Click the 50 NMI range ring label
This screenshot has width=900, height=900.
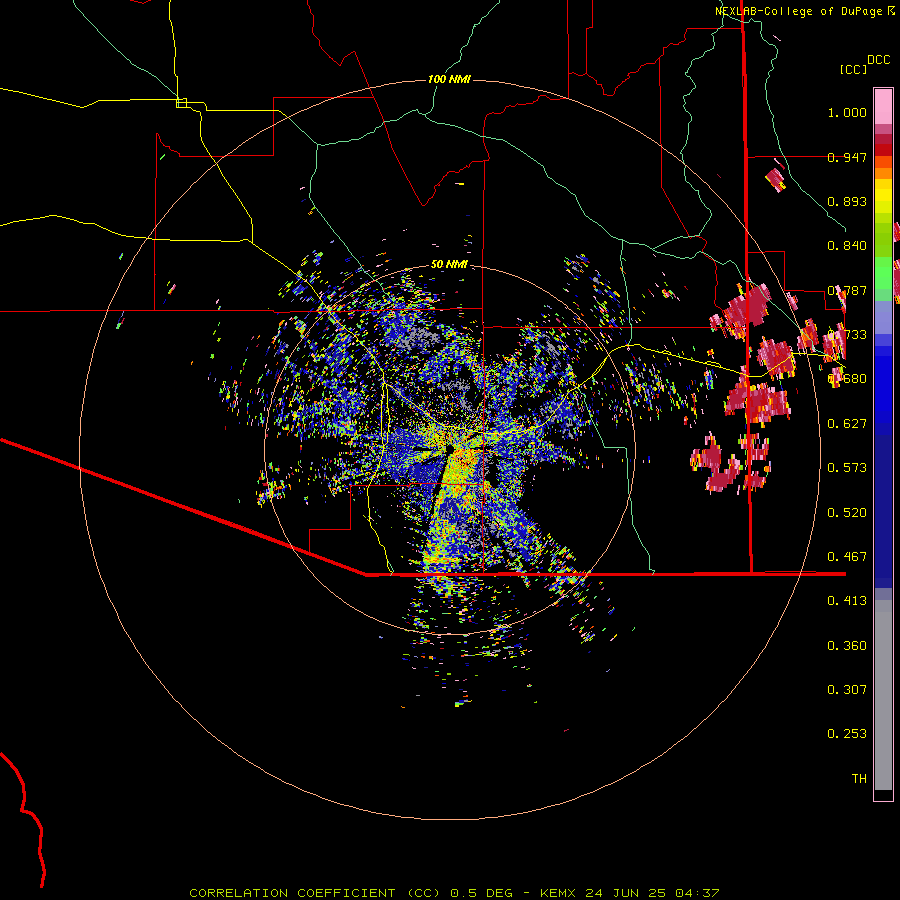pos(449,265)
